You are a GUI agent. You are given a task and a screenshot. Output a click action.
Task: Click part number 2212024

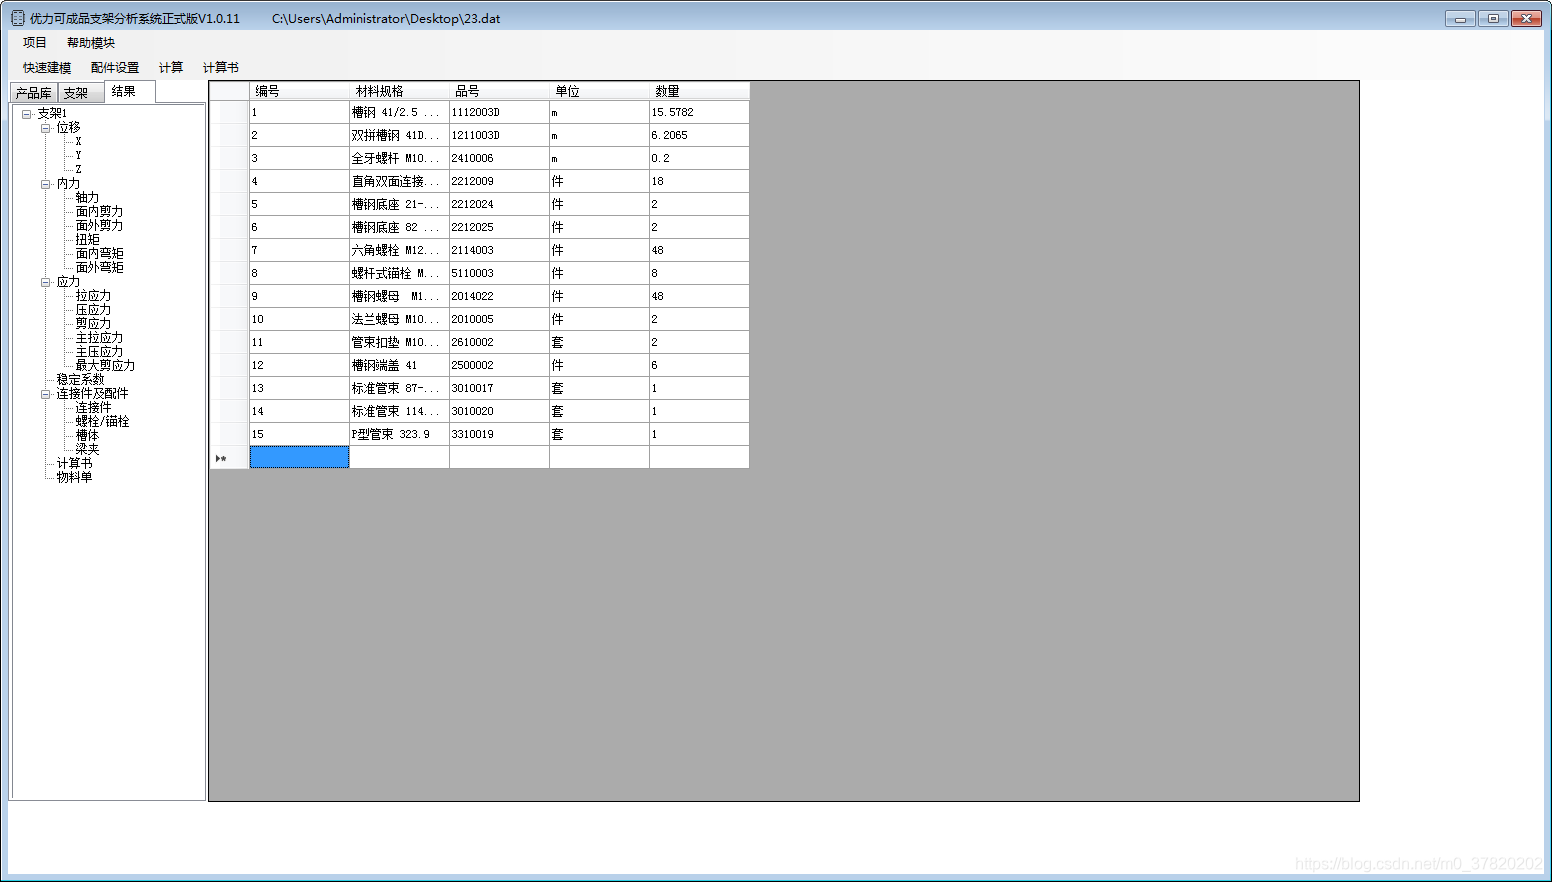(x=499, y=204)
